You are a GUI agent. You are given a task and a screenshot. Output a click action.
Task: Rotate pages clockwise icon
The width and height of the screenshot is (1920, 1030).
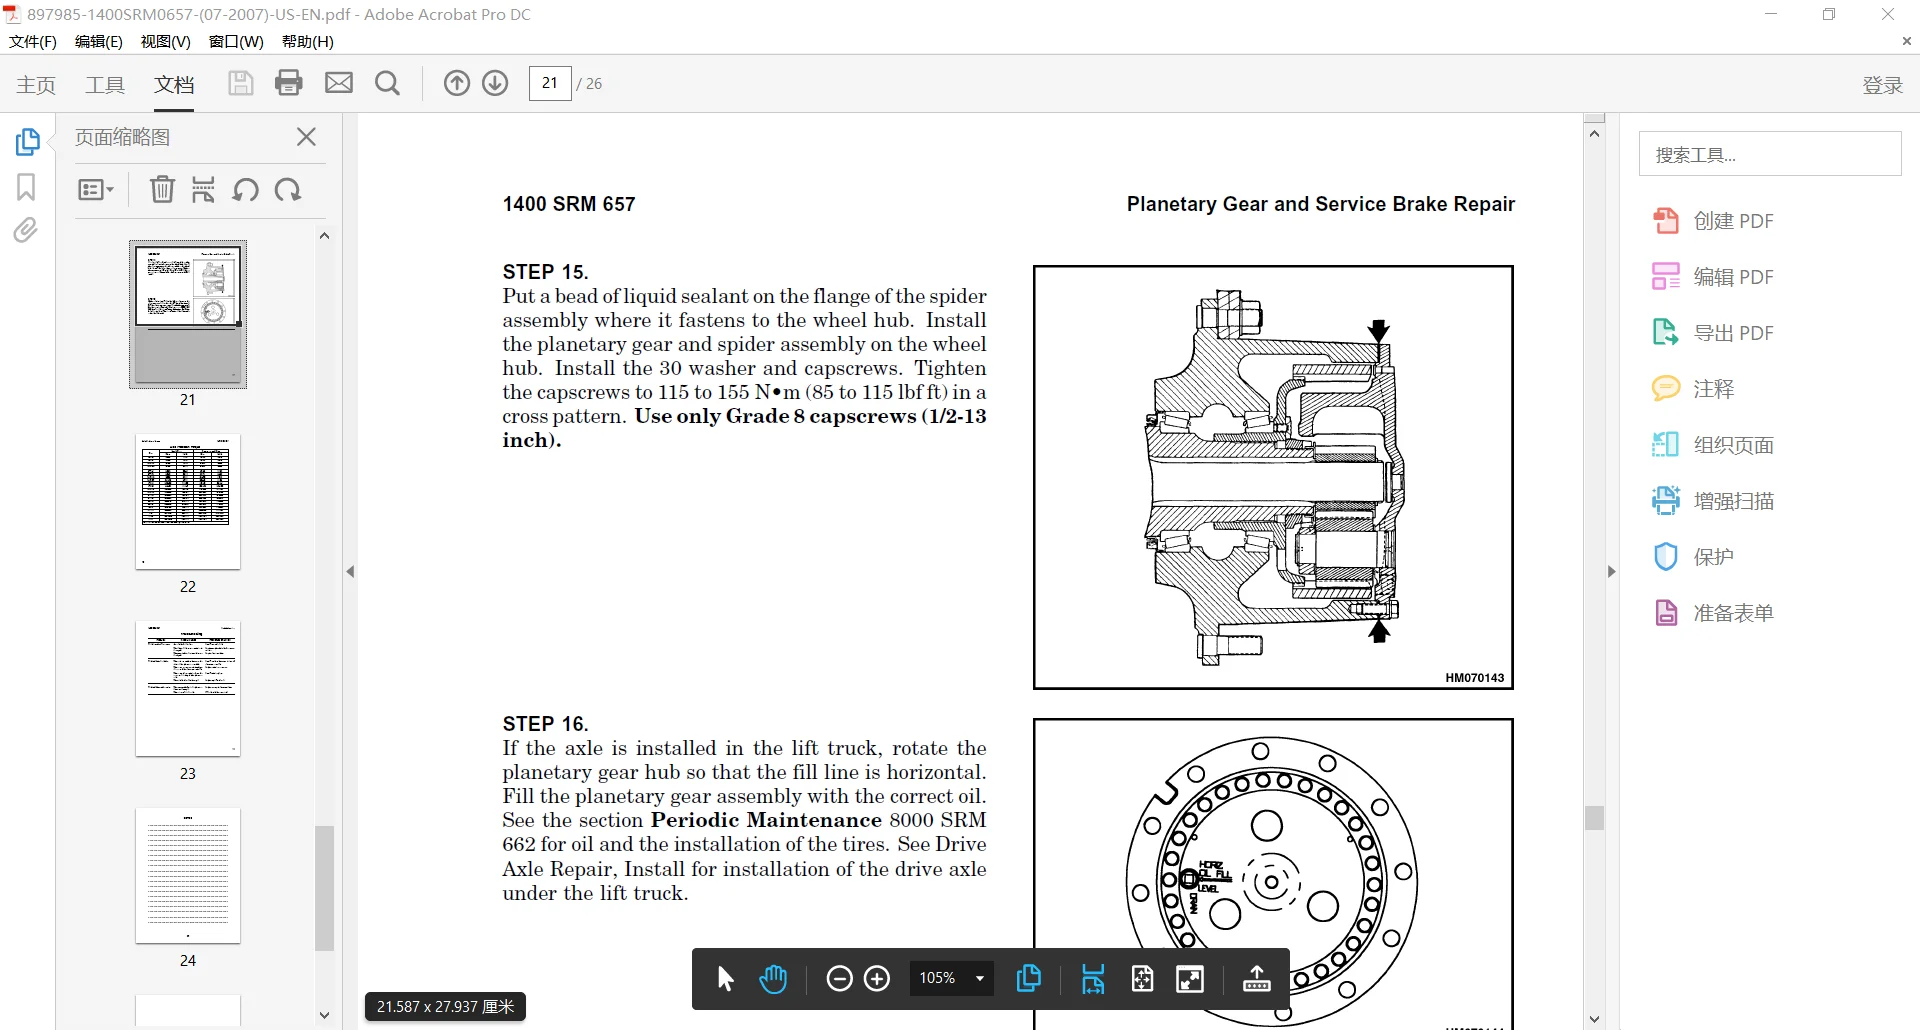(288, 189)
